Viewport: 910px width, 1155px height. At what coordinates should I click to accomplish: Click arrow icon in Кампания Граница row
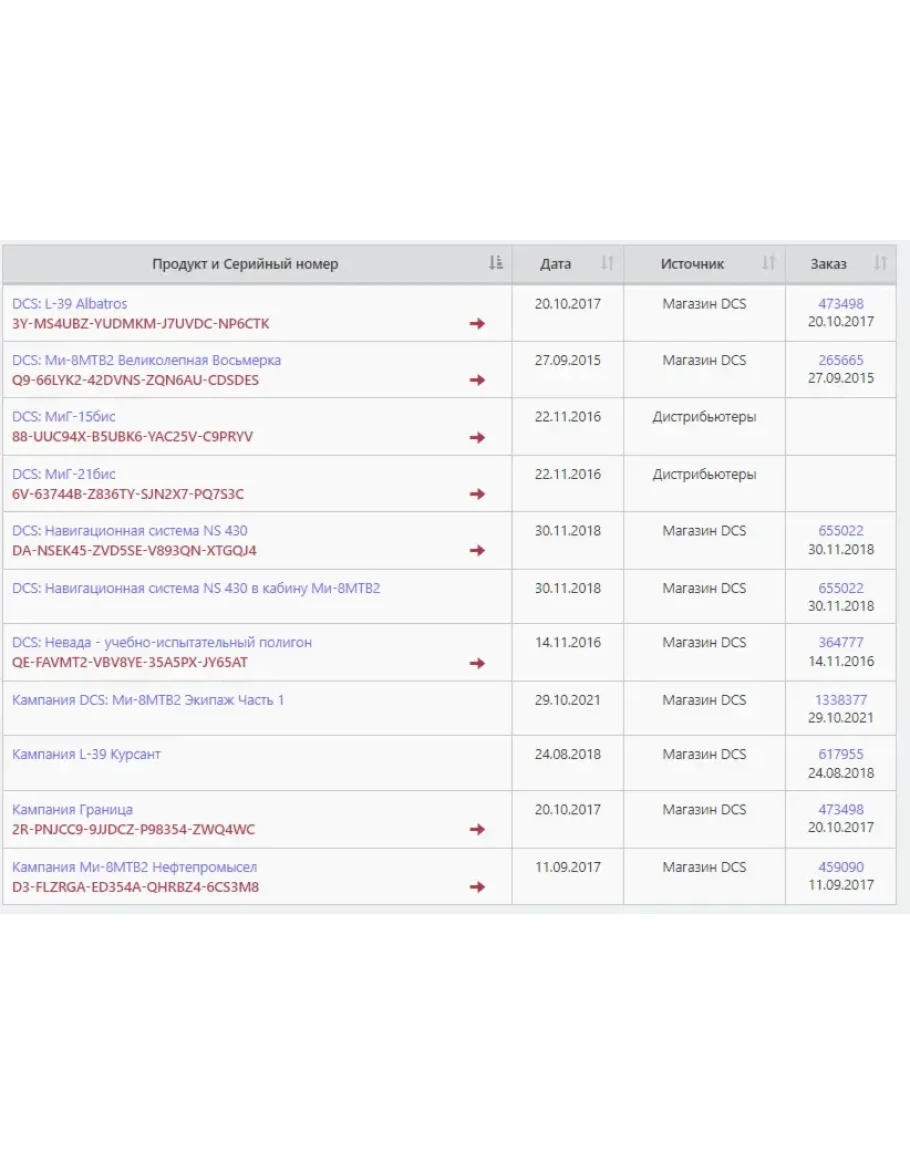click(477, 830)
